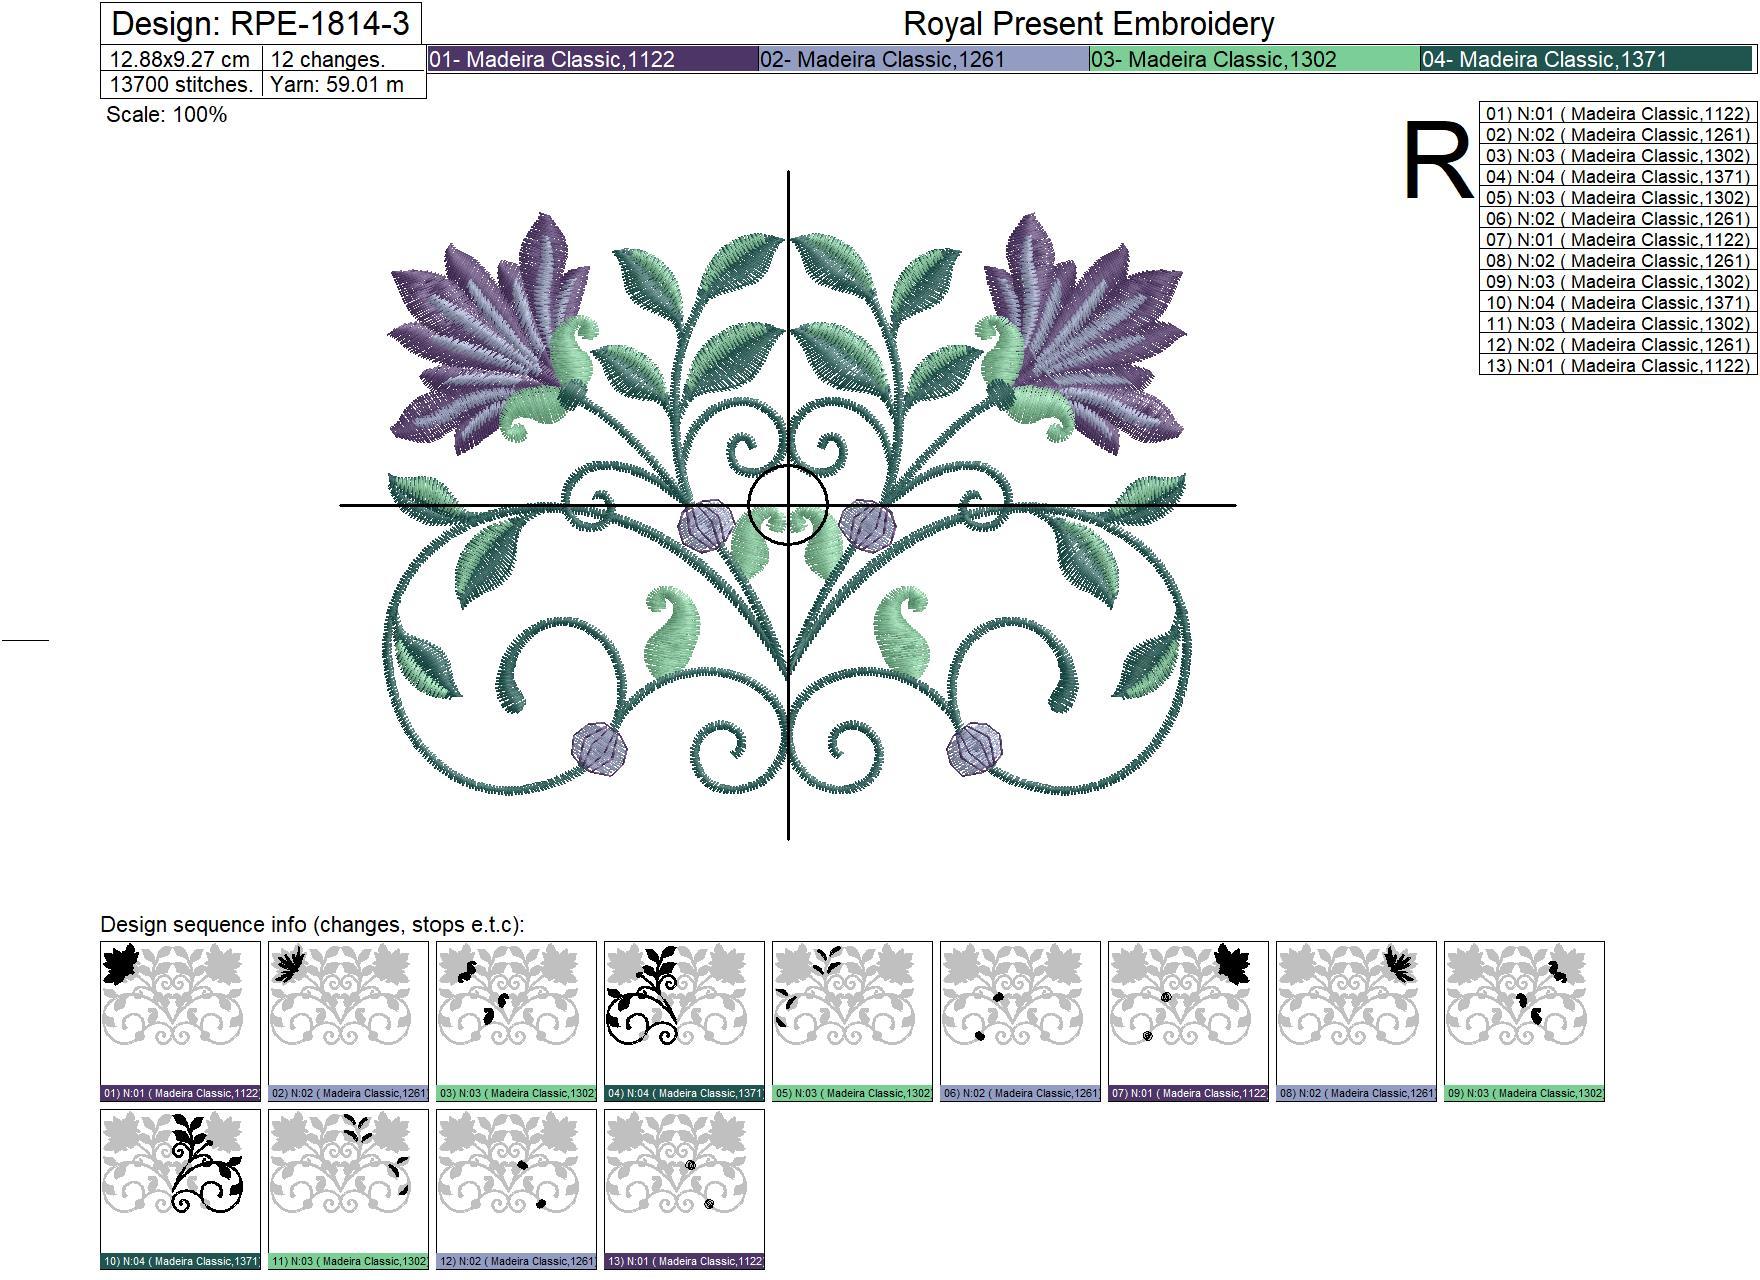The height and width of the screenshot is (1280, 1760).
Task: Click list row 11) N:03 ( Madeira Classic,1302)
Action: (1617, 323)
